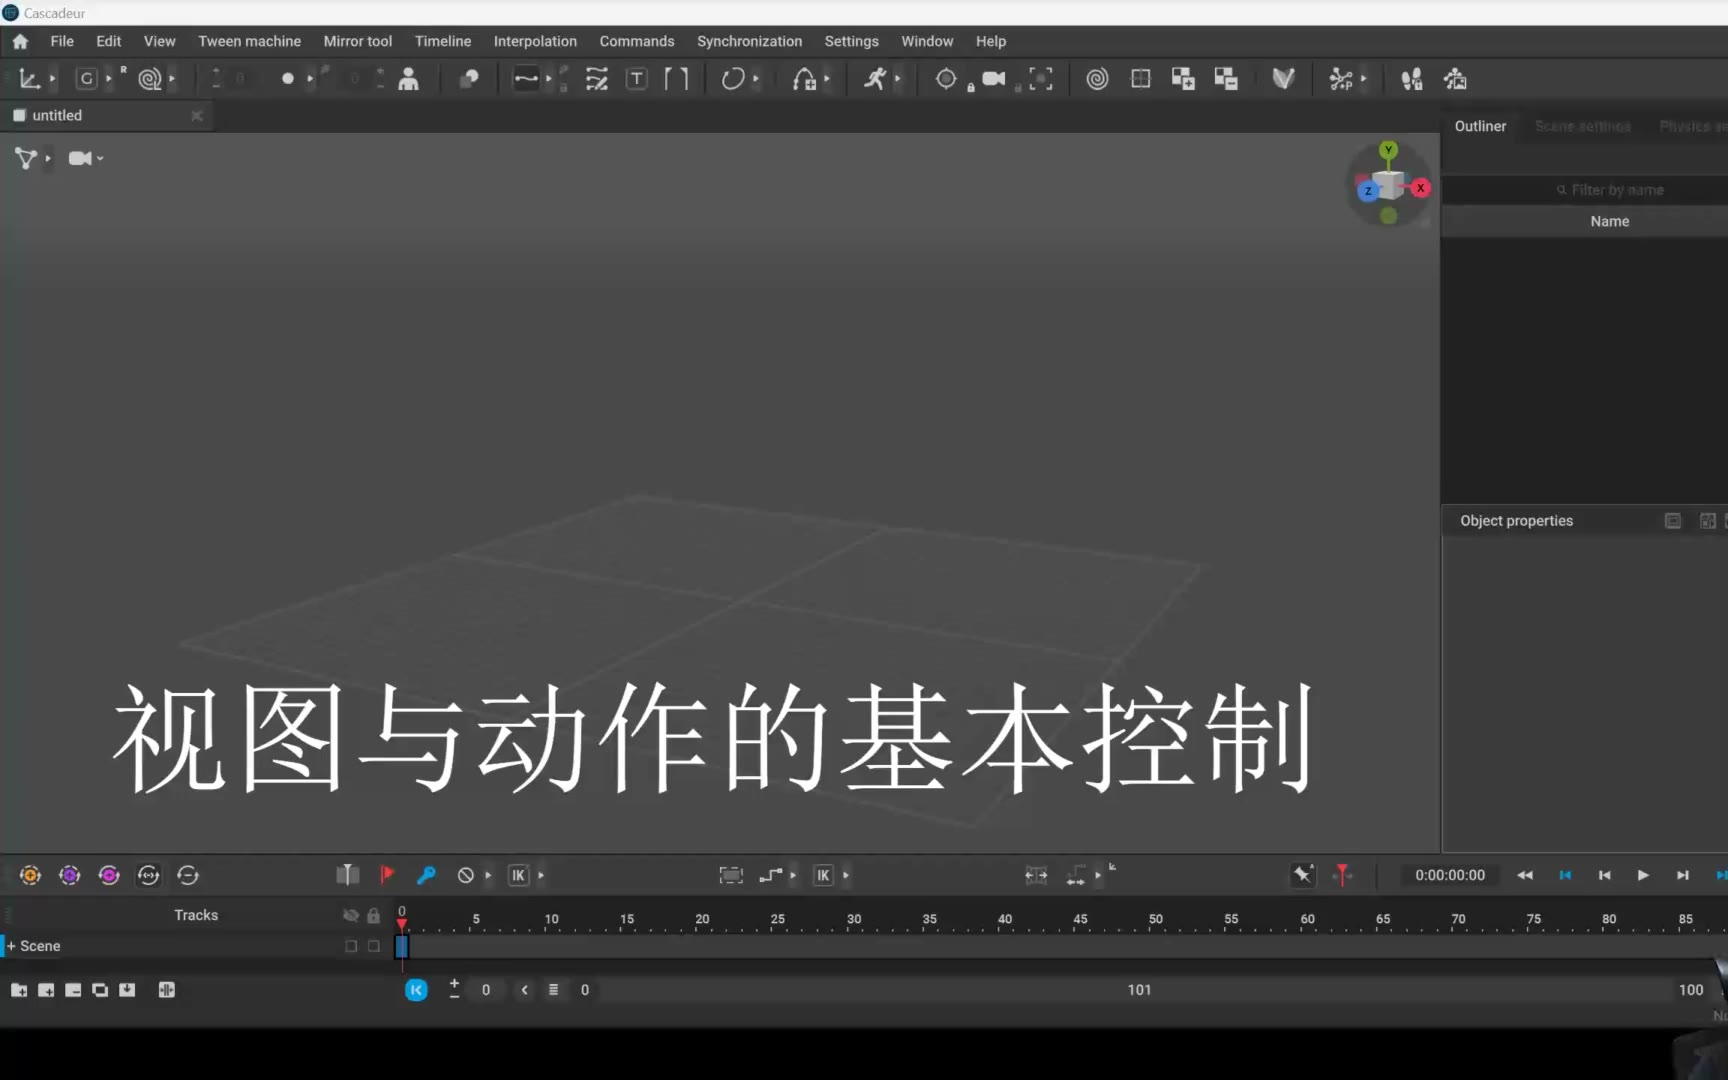Open the Edit menu

(x=108, y=41)
